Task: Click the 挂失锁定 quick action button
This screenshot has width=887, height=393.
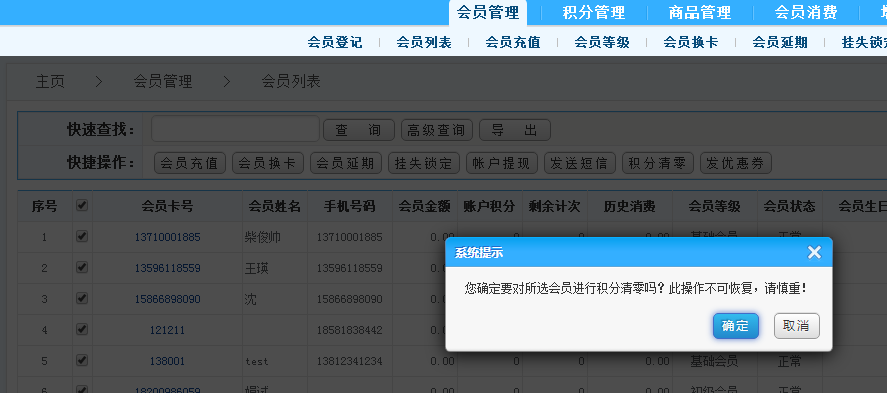Action: 424,163
